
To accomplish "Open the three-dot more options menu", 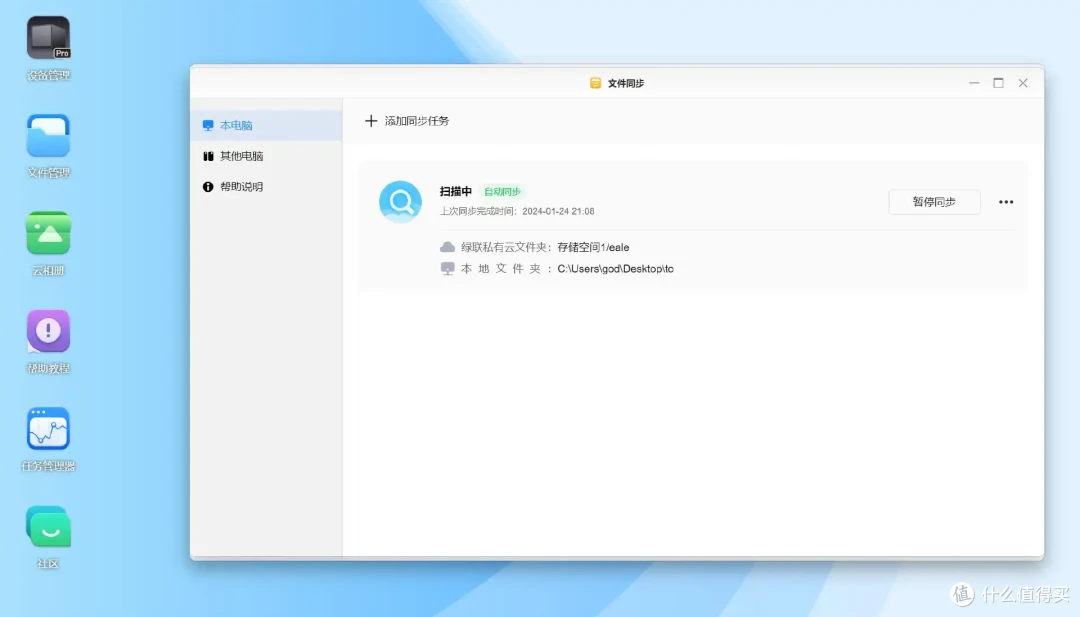I will pos(1006,202).
